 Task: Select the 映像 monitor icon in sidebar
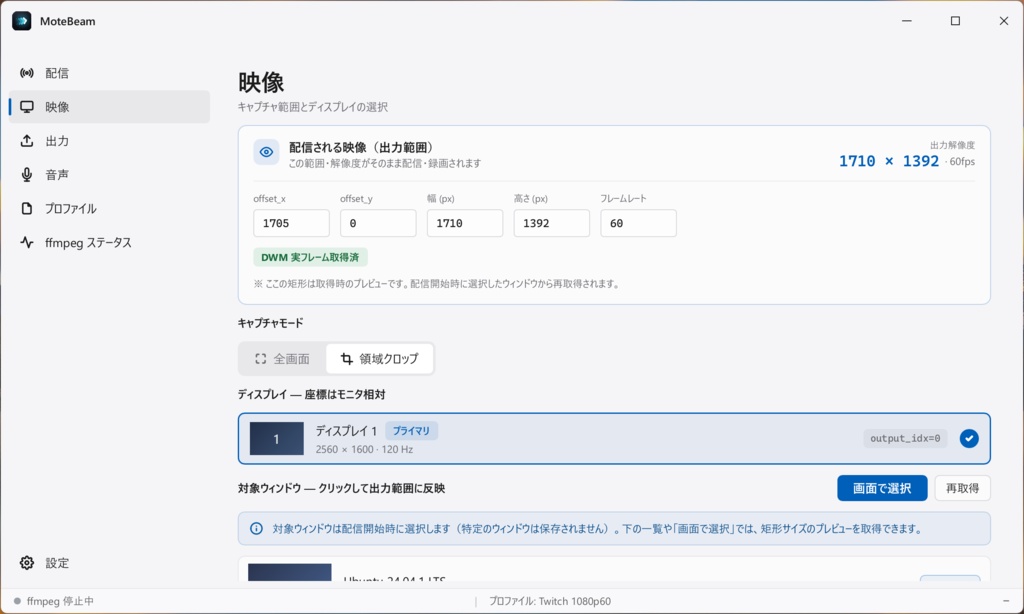pyautogui.click(x=27, y=107)
